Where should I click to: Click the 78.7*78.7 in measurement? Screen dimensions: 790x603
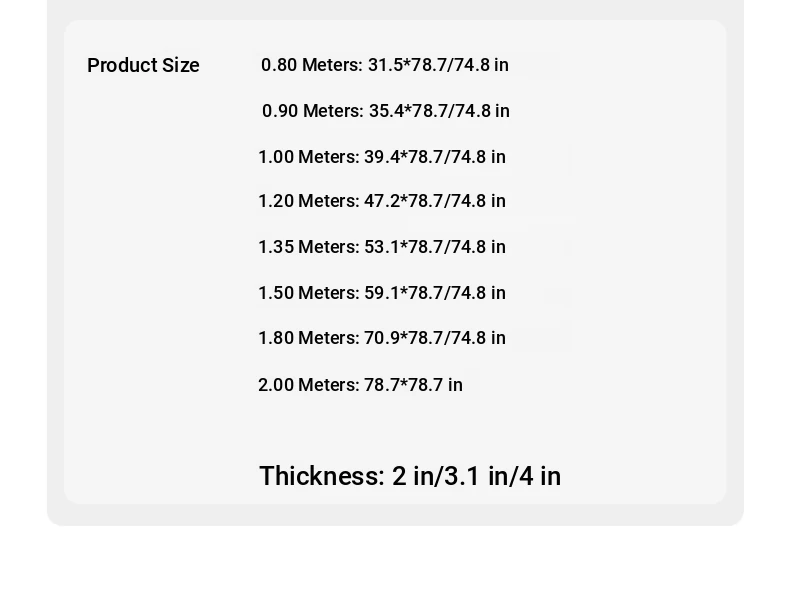pos(413,385)
